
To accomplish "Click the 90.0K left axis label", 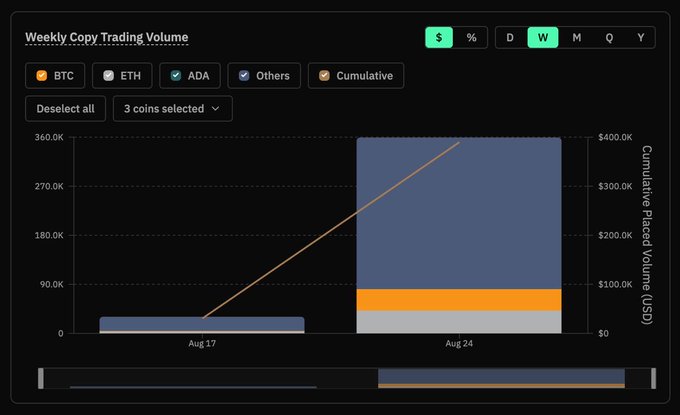I will pos(52,284).
